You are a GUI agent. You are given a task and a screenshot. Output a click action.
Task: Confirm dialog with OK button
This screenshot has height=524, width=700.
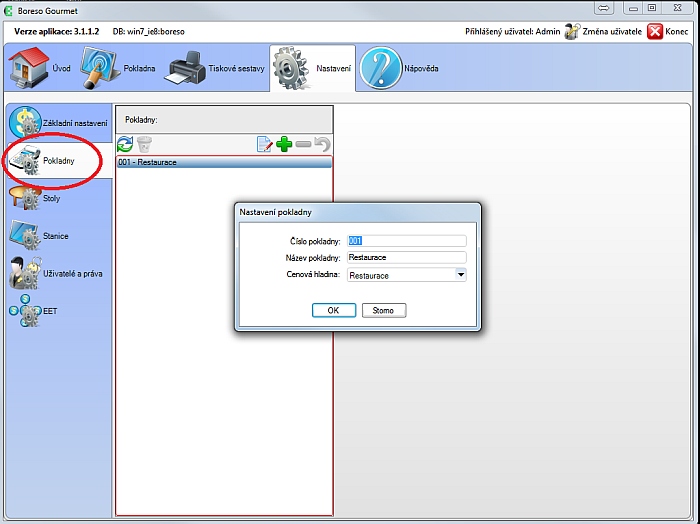(x=333, y=310)
